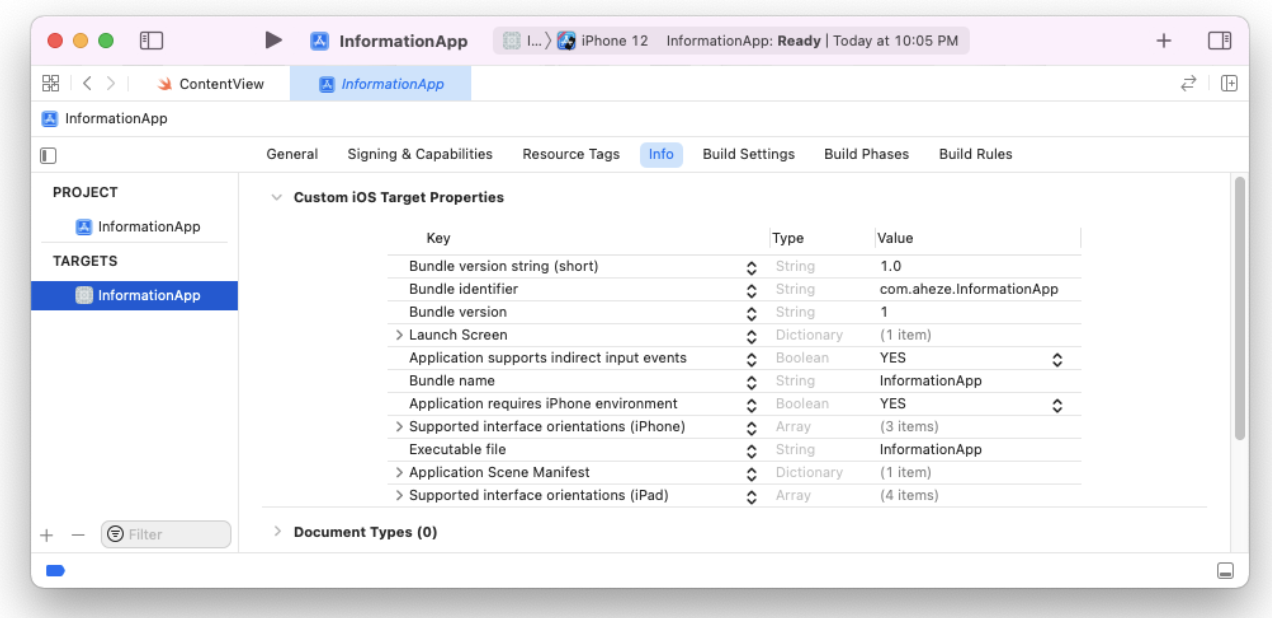Expand Supported interface orientations (iPad) row
1272x618 pixels.
point(400,495)
